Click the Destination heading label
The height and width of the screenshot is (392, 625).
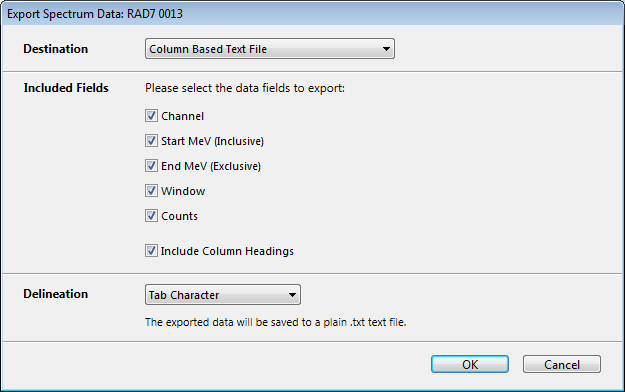click(56, 49)
